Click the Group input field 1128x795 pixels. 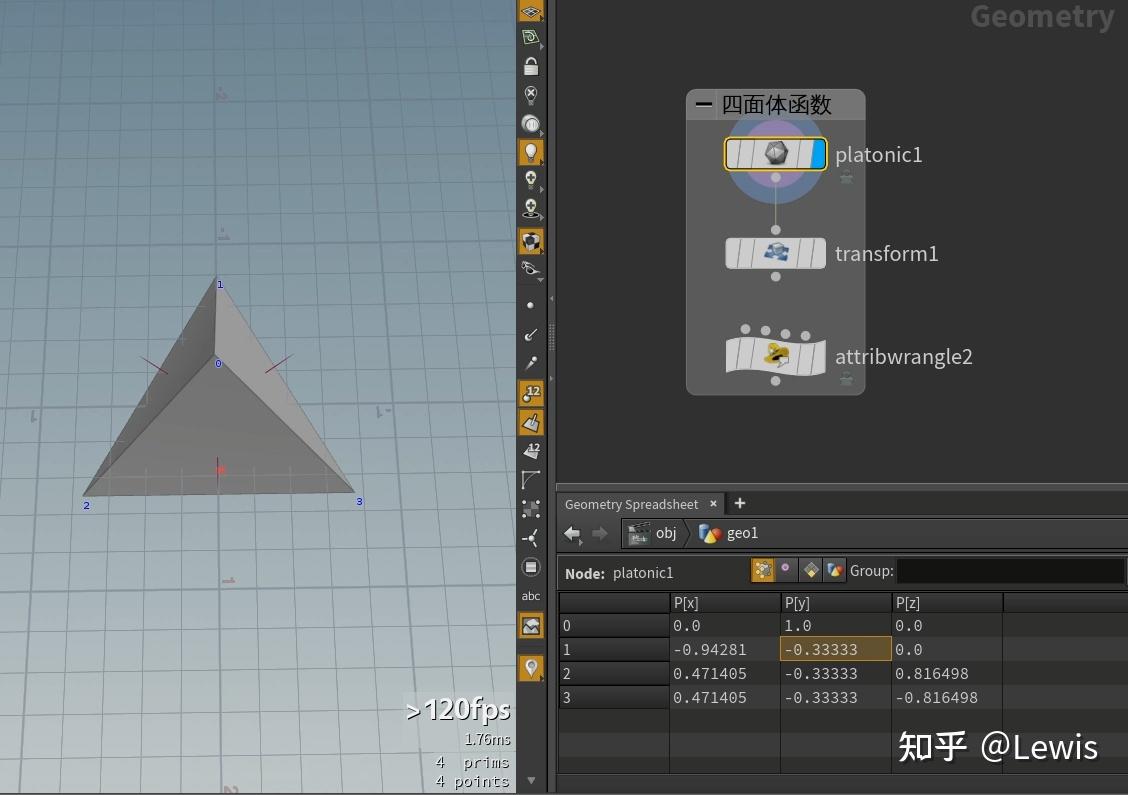click(x=1010, y=570)
